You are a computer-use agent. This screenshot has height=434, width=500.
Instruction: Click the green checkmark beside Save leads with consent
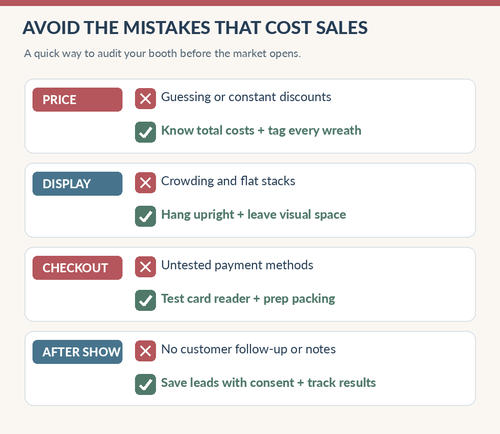145,384
